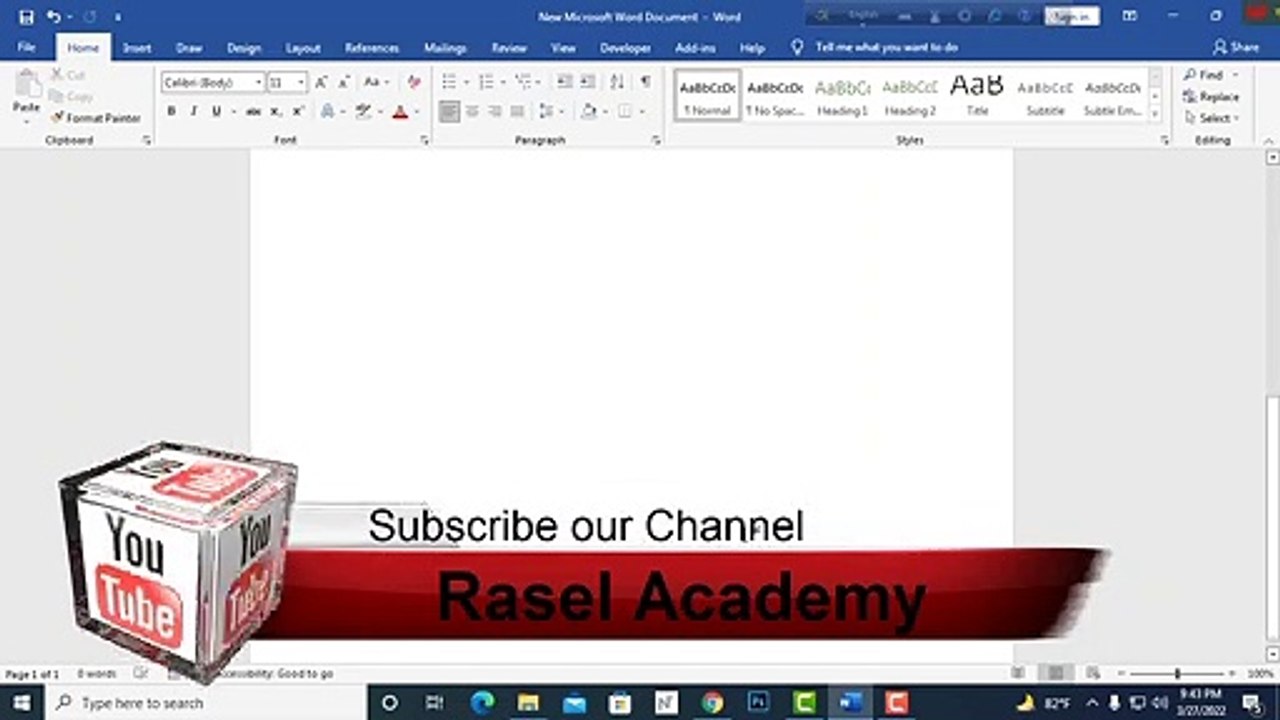Open Microsoft Edge from the taskbar
1280x720 pixels.
click(x=482, y=703)
